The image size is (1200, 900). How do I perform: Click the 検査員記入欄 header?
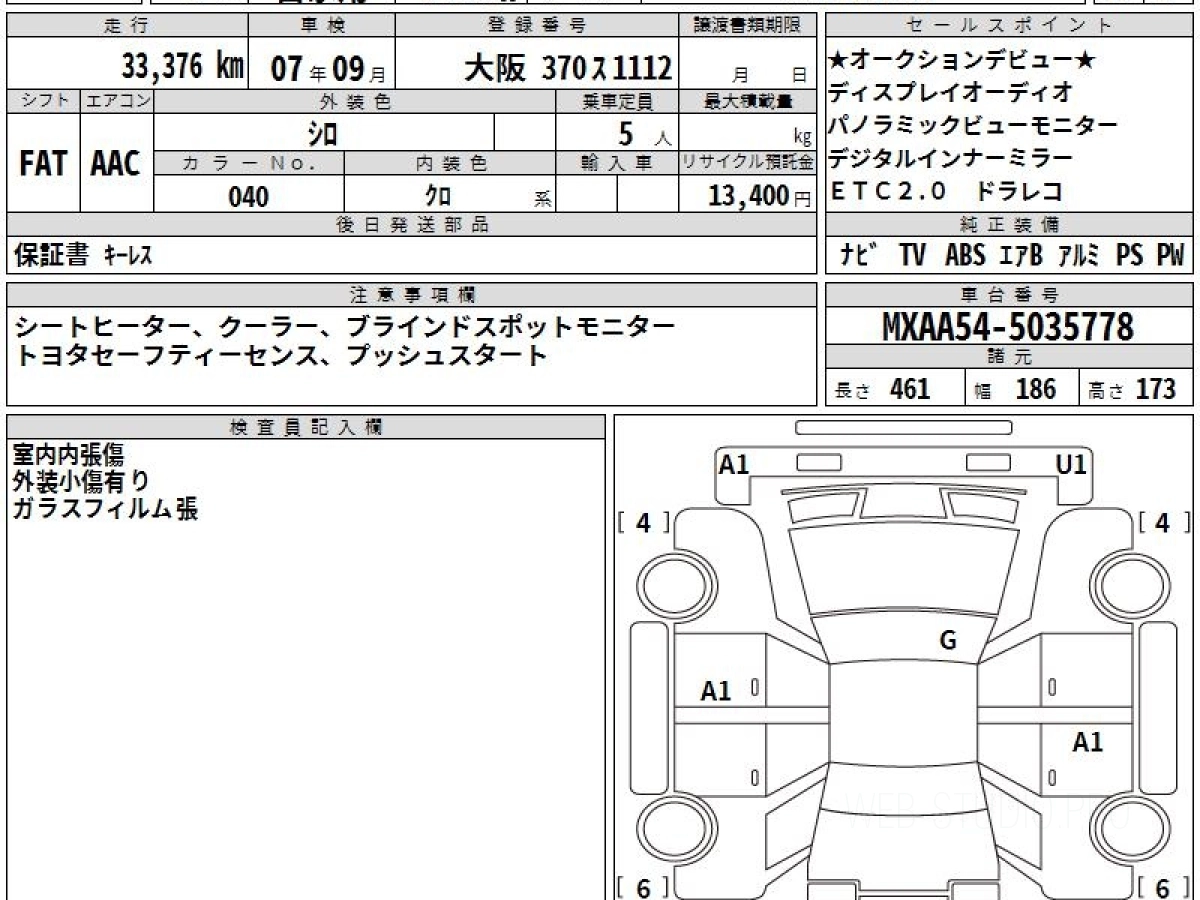(x=306, y=426)
